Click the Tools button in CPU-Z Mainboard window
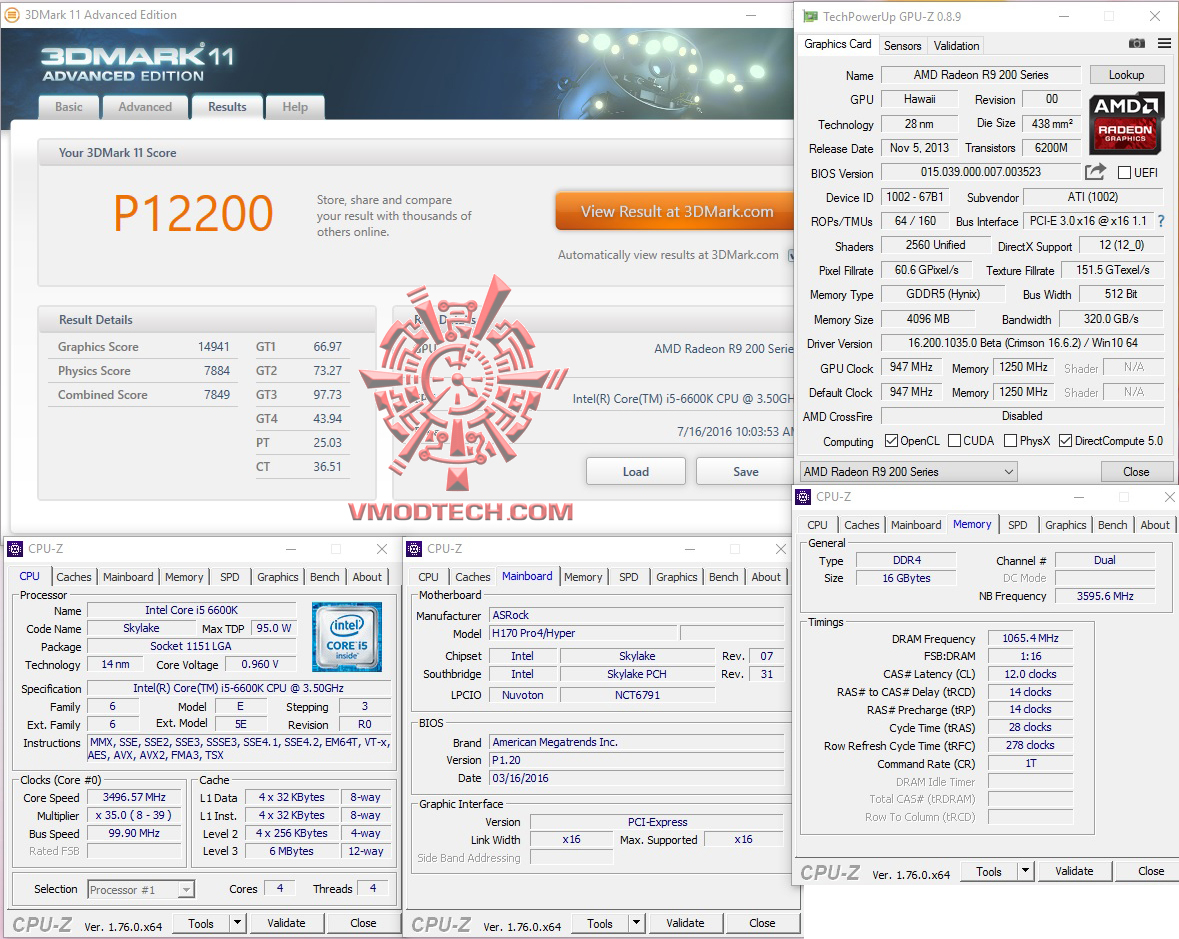Viewport: 1179px width, 939px height. (x=599, y=922)
